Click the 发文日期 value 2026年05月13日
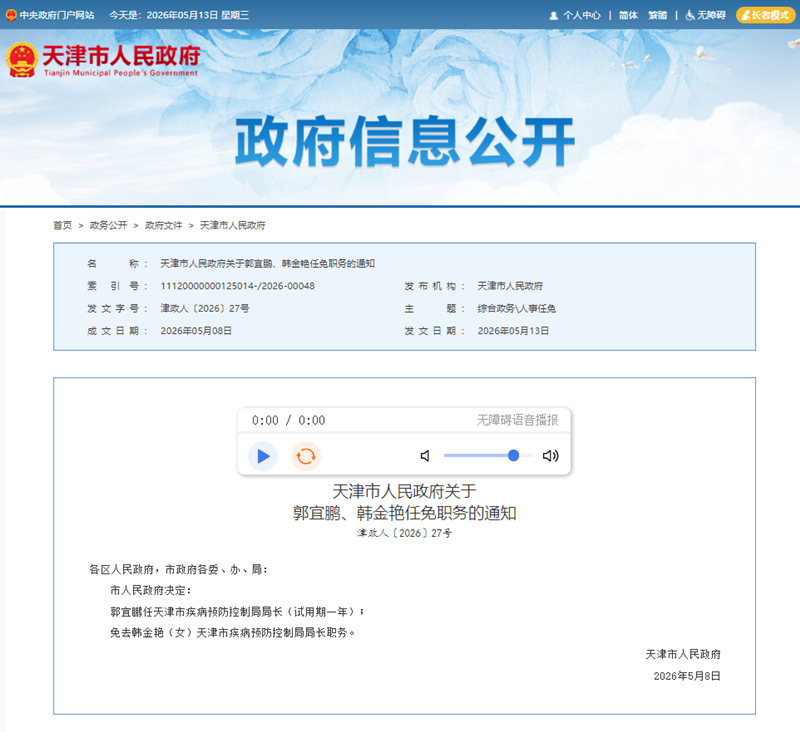The width and height of the screenshot is (800, 732). pos(513,331)
